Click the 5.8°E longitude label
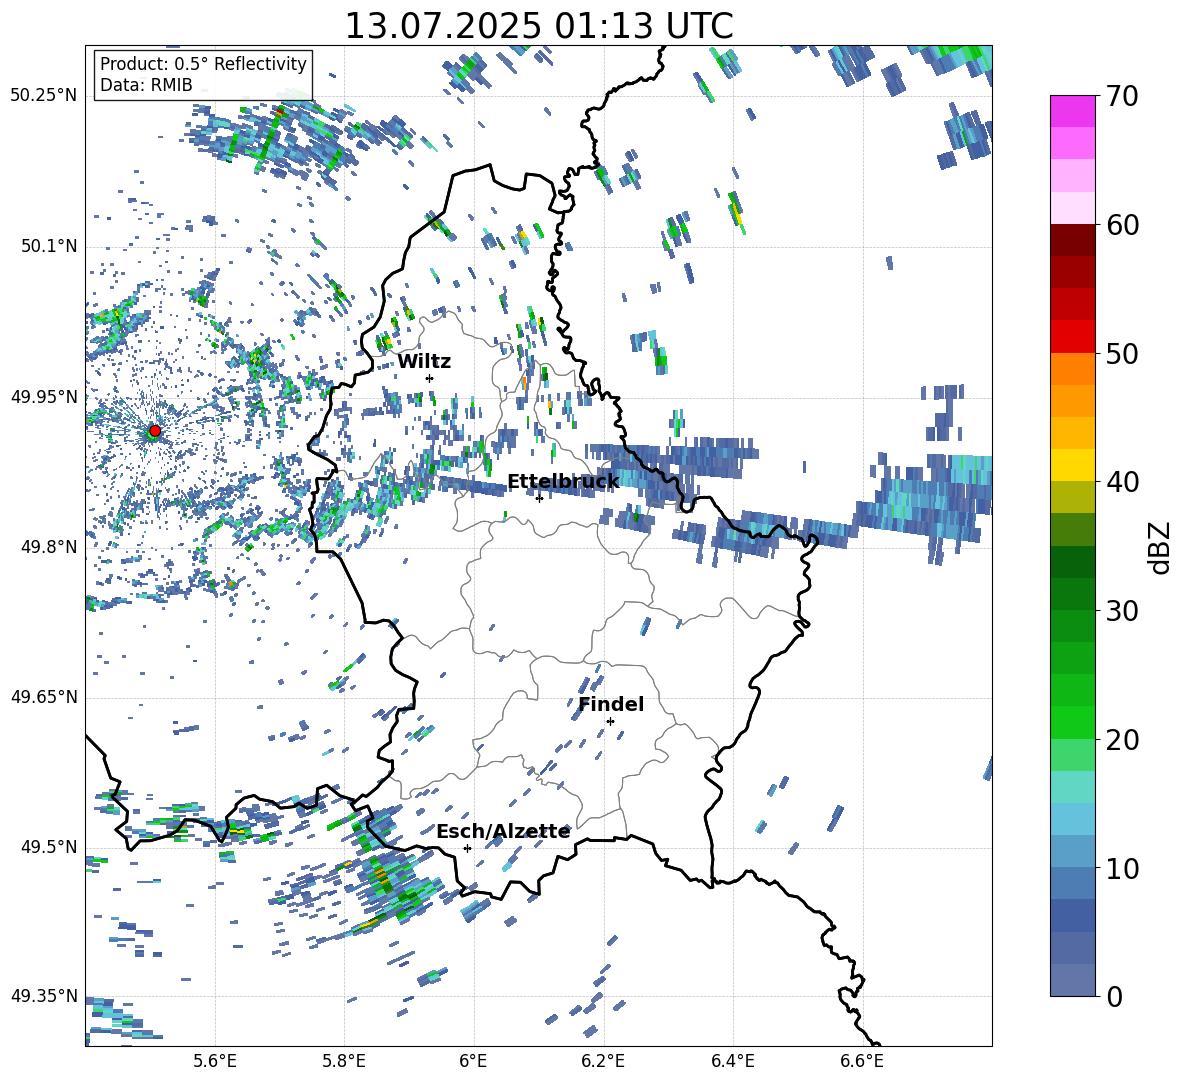 click(x=344, y=1061)
